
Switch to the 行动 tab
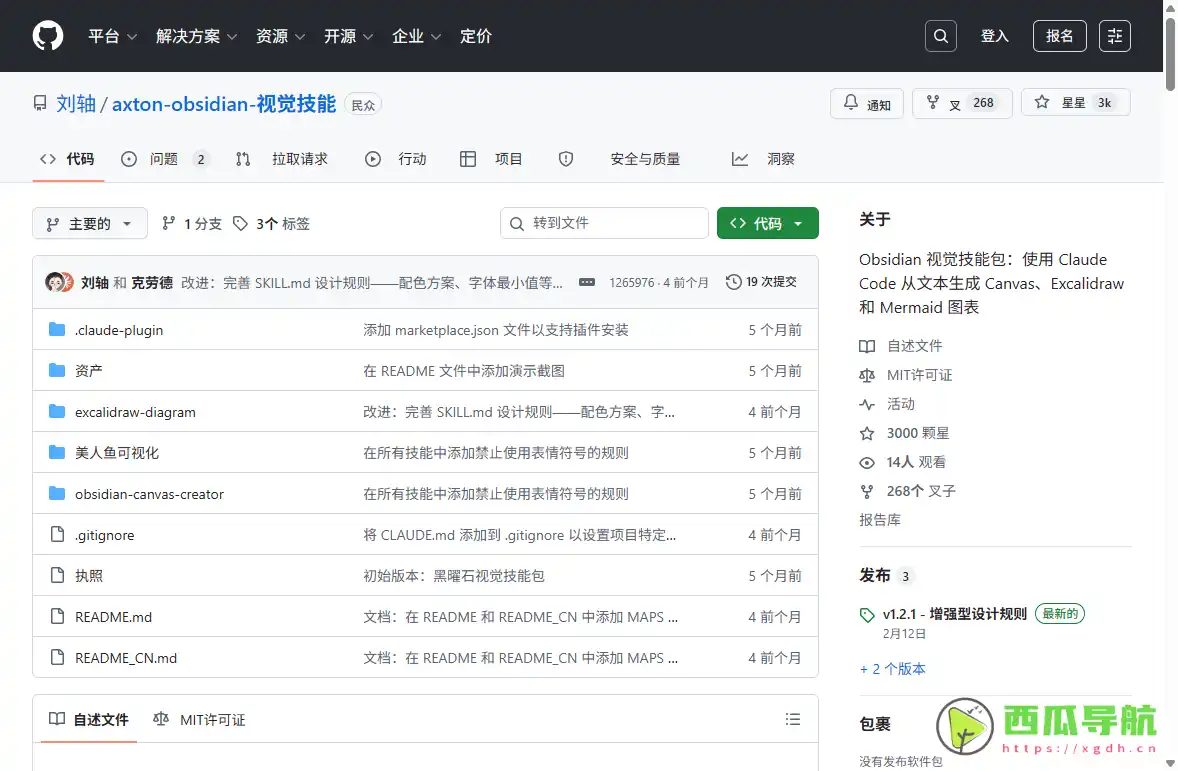[396, 159]
